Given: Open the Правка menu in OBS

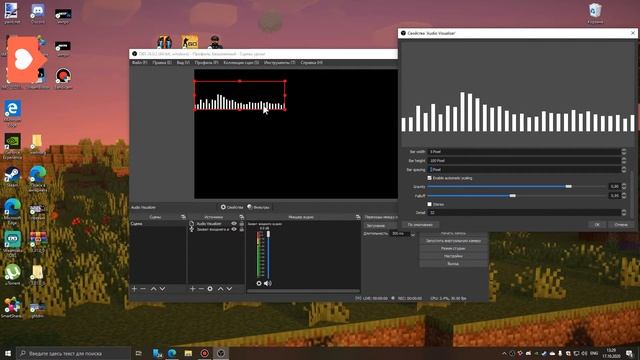Looking at the screenshot, I should pyautogui.click(x=162, y=63).
